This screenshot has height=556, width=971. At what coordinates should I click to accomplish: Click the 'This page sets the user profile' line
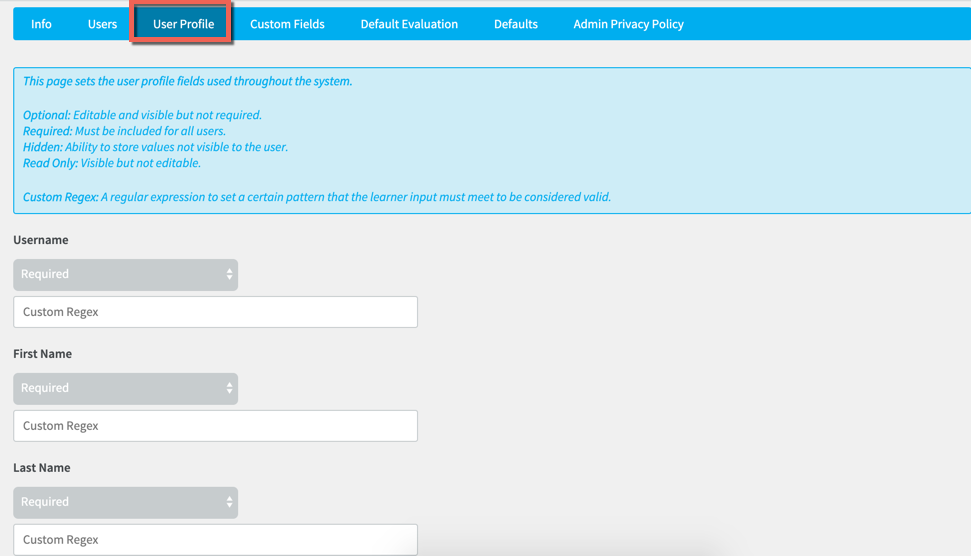(x=188, y=82)
